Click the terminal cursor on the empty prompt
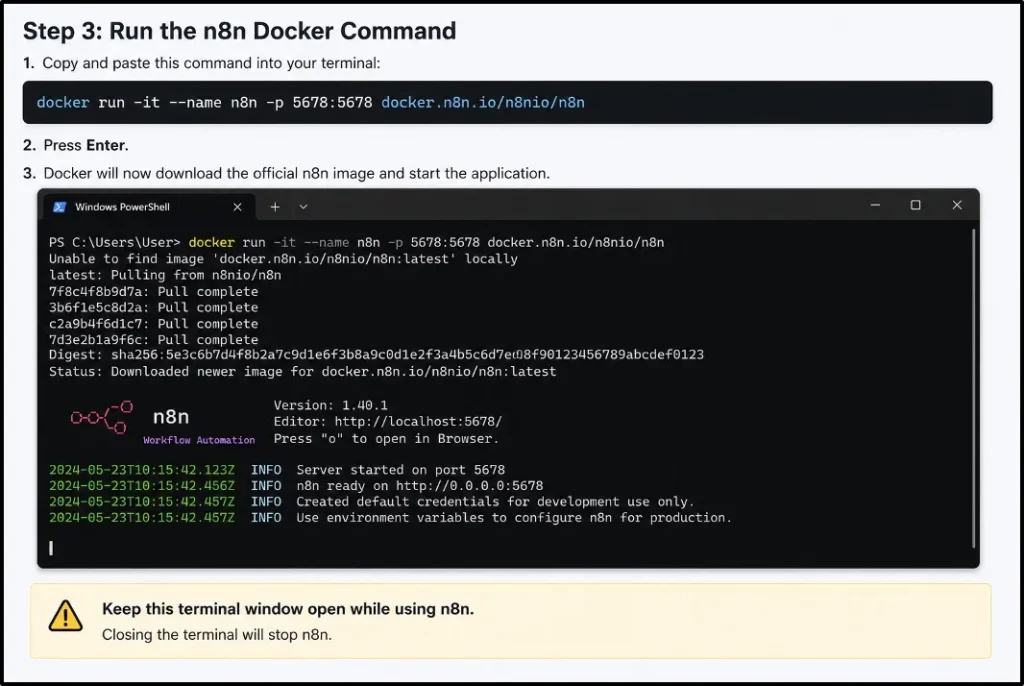 coord(51,548)
